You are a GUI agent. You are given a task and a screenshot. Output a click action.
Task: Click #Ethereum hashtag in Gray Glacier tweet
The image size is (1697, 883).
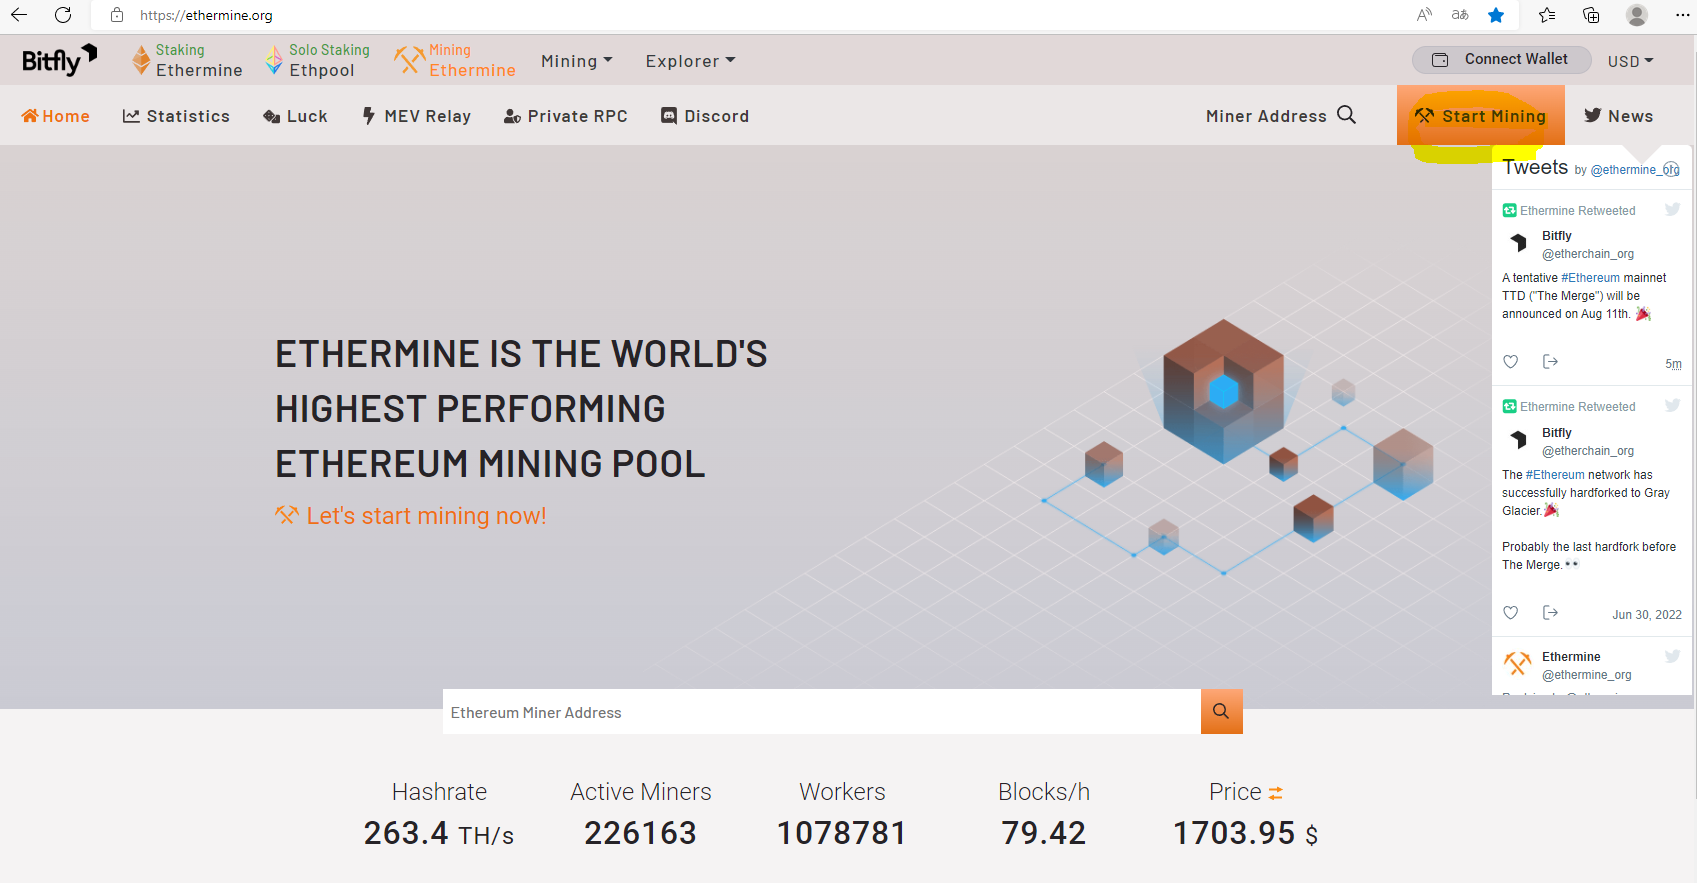click(1555, 475)
